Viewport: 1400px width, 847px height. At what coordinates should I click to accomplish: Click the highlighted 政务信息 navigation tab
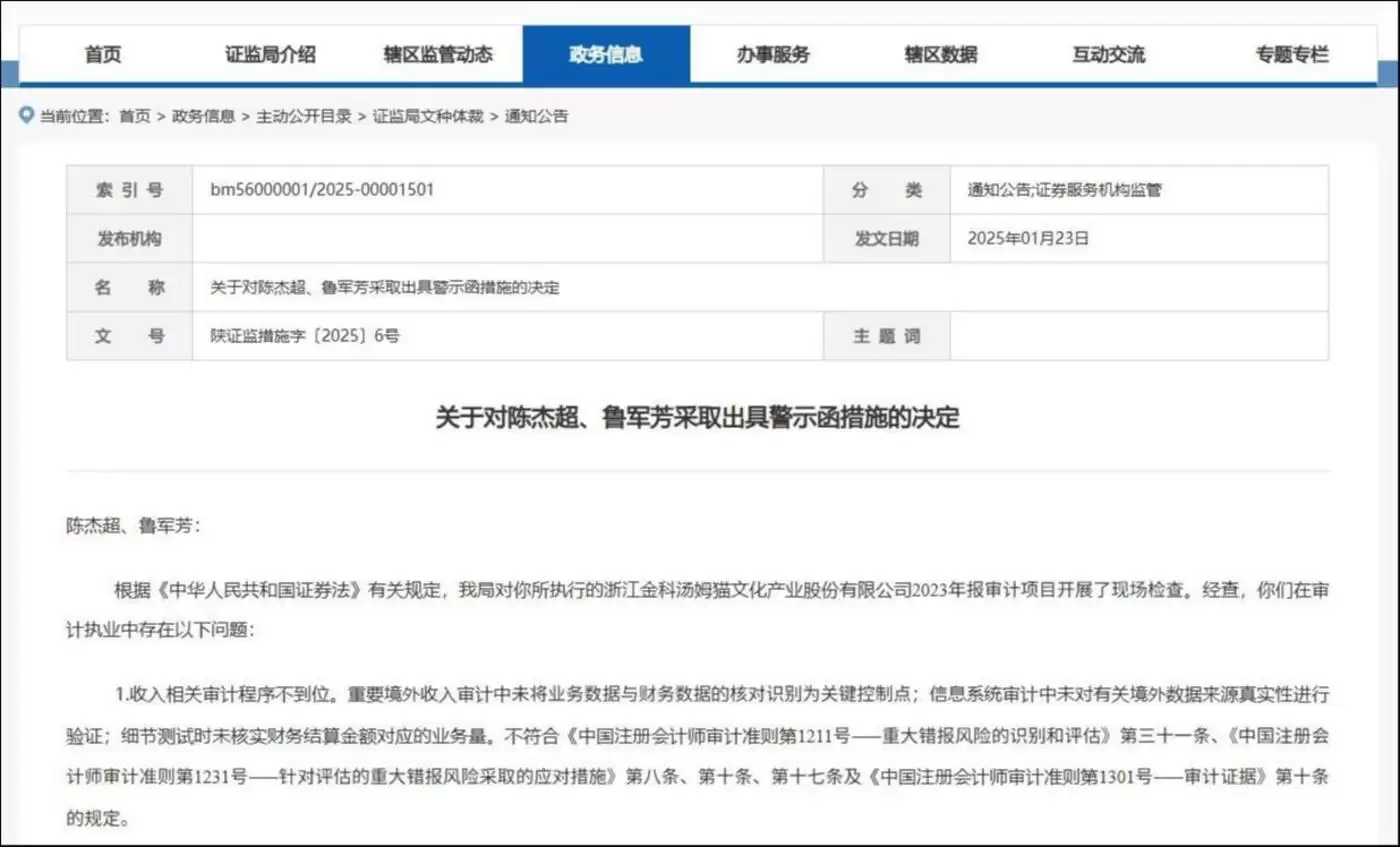[607, 54]
